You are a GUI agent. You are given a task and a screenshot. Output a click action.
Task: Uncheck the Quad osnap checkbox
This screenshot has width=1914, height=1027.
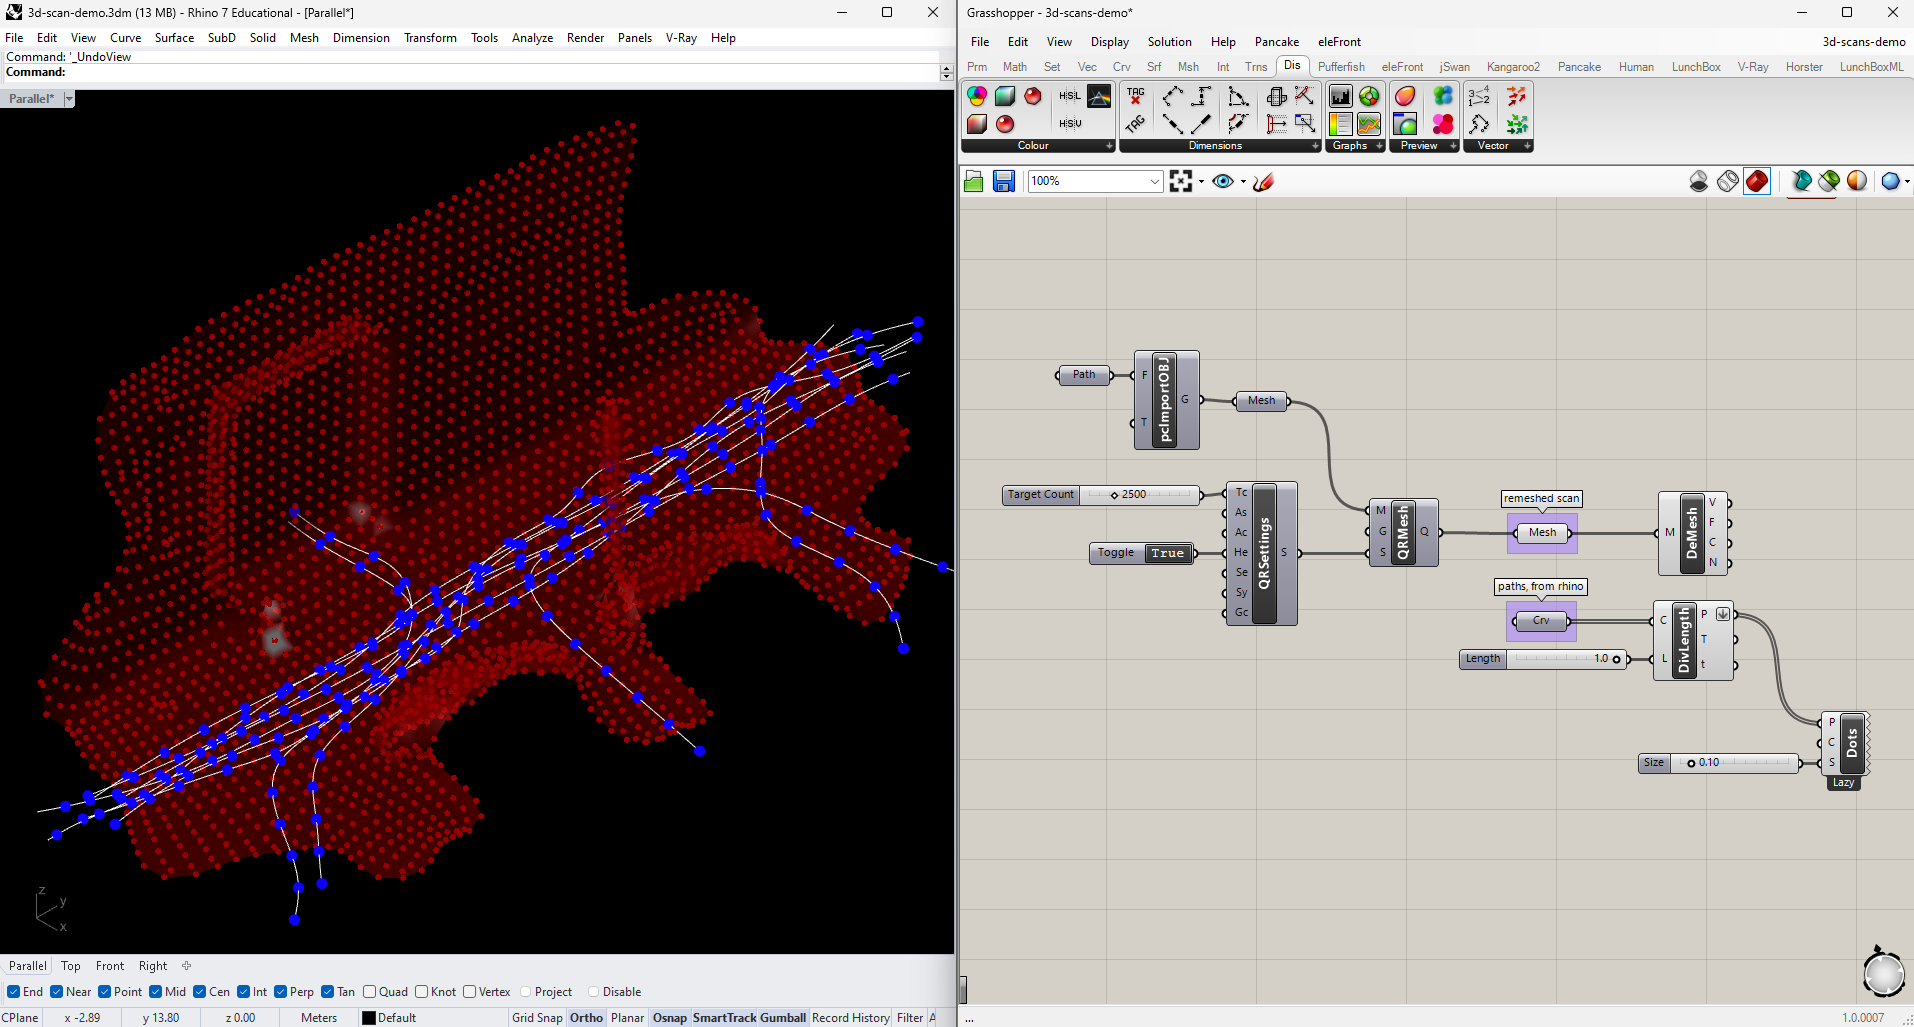(x=370, y=992)
